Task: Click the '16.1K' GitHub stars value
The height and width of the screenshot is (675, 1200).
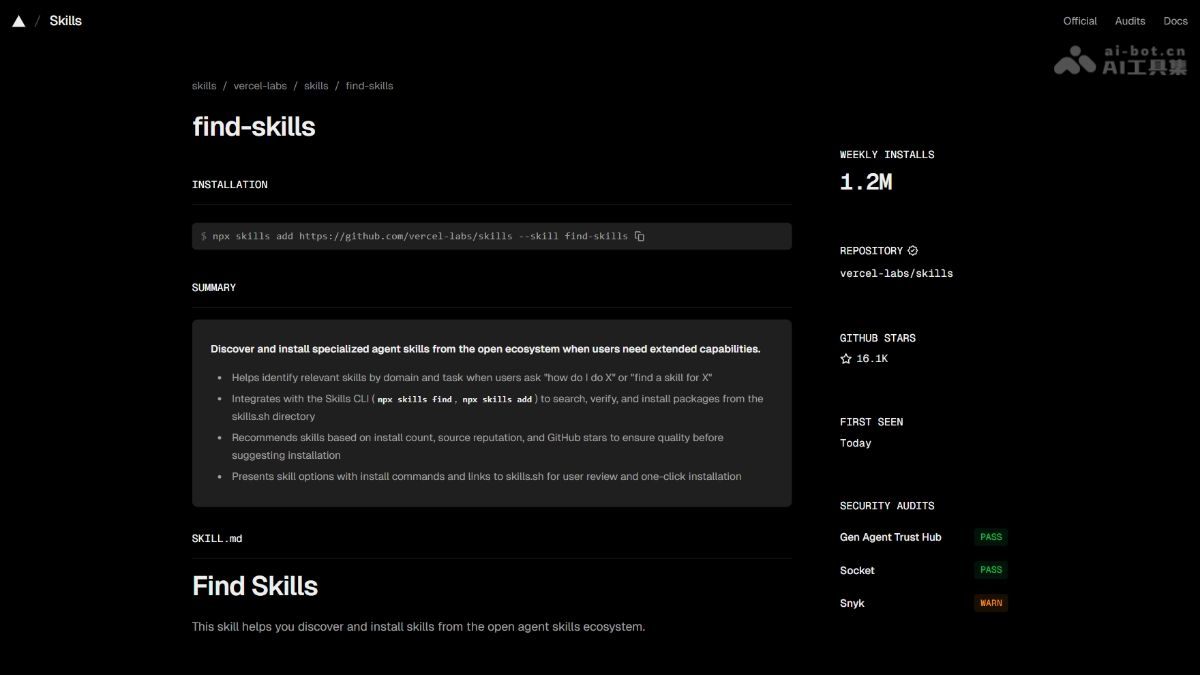Action: 872,359
